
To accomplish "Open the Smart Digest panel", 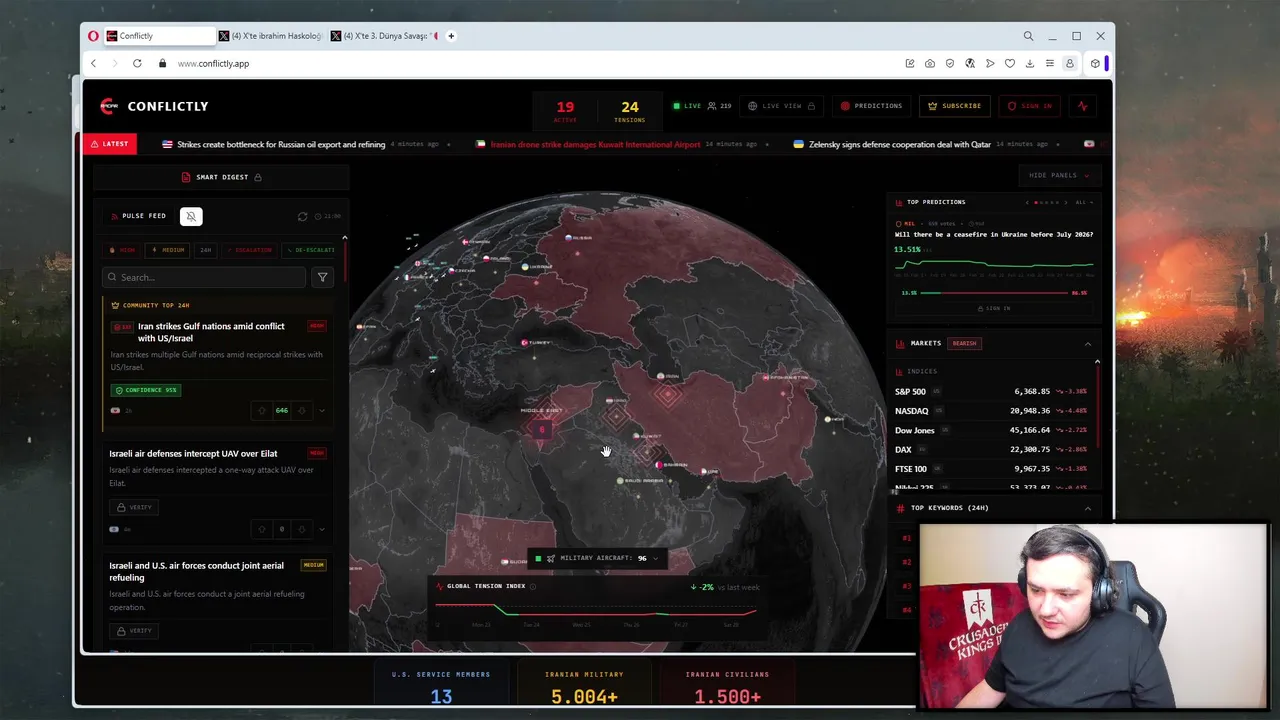I will (222, 177).
